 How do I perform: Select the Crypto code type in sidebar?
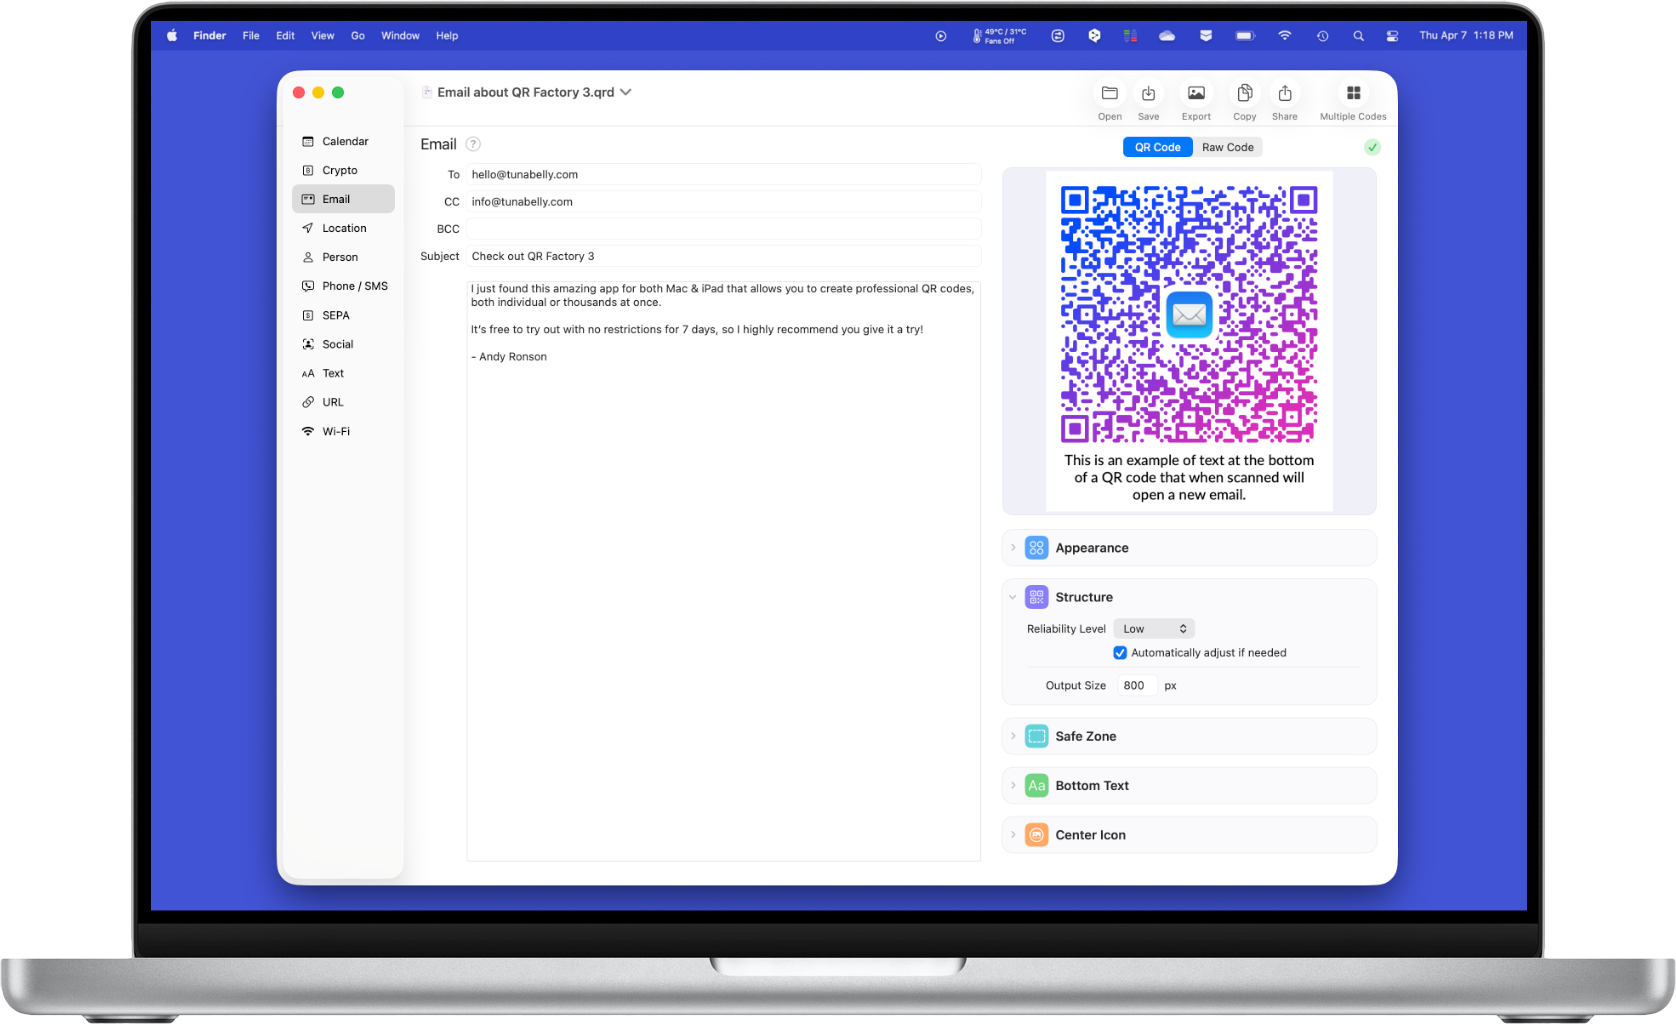[x=340, y=170]
